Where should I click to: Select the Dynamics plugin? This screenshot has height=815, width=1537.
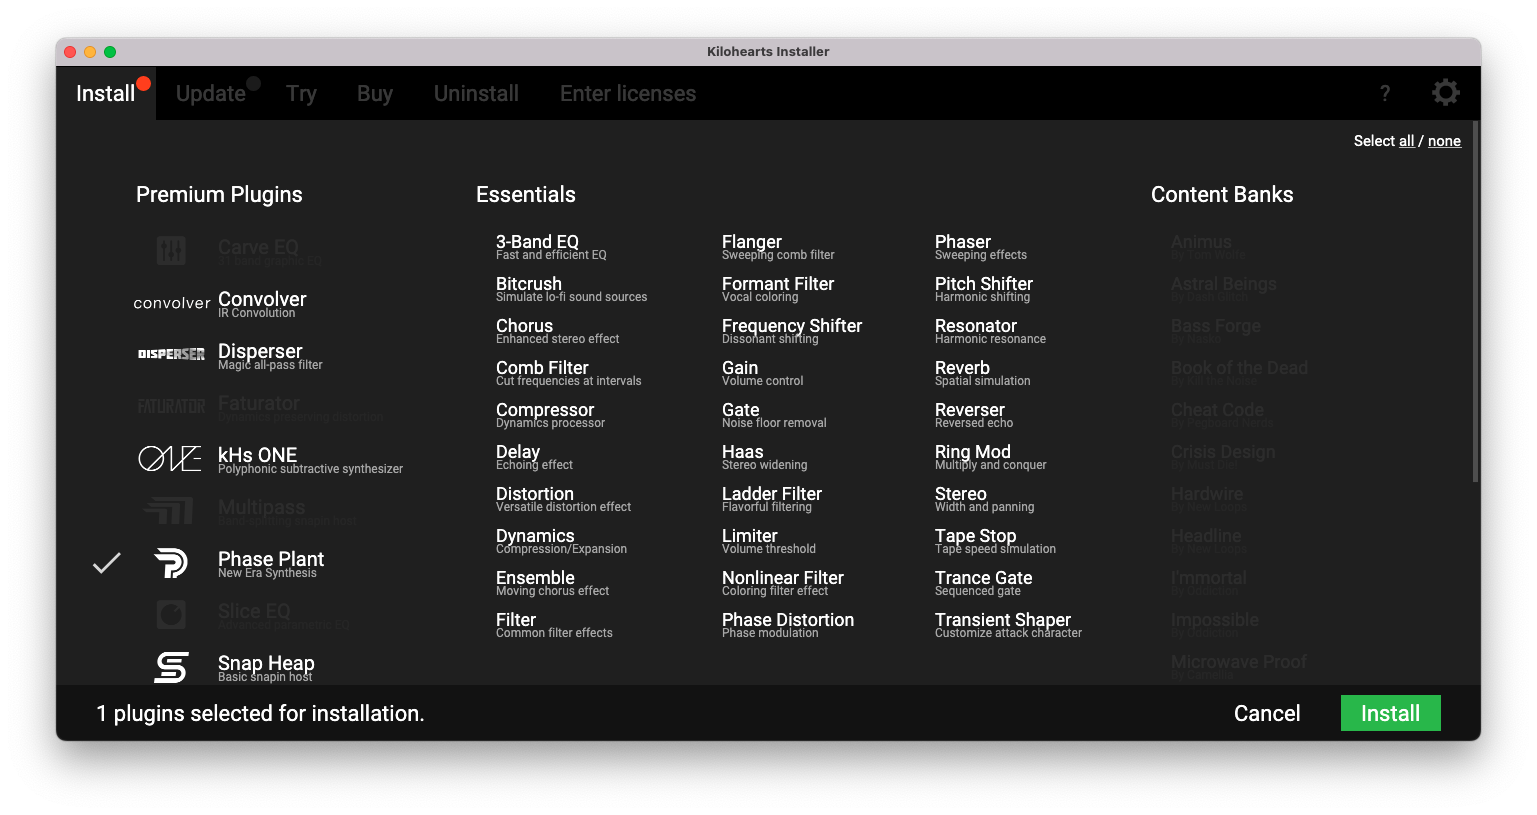[x=561, y=541]
